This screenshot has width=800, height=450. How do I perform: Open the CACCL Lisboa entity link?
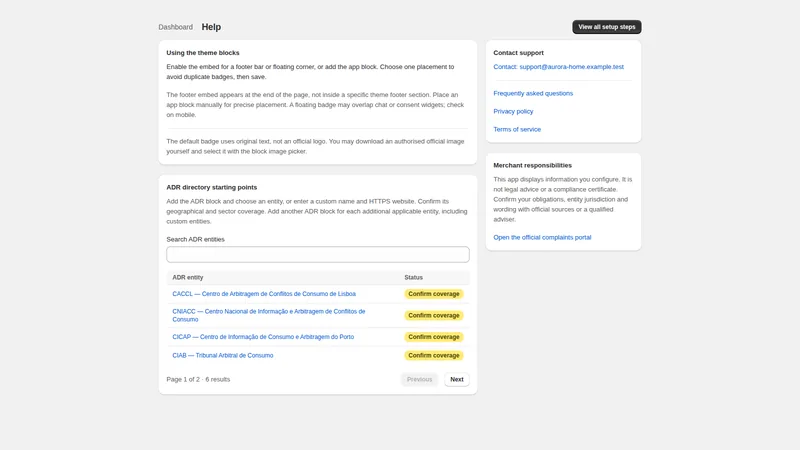[x=264, y=294]
